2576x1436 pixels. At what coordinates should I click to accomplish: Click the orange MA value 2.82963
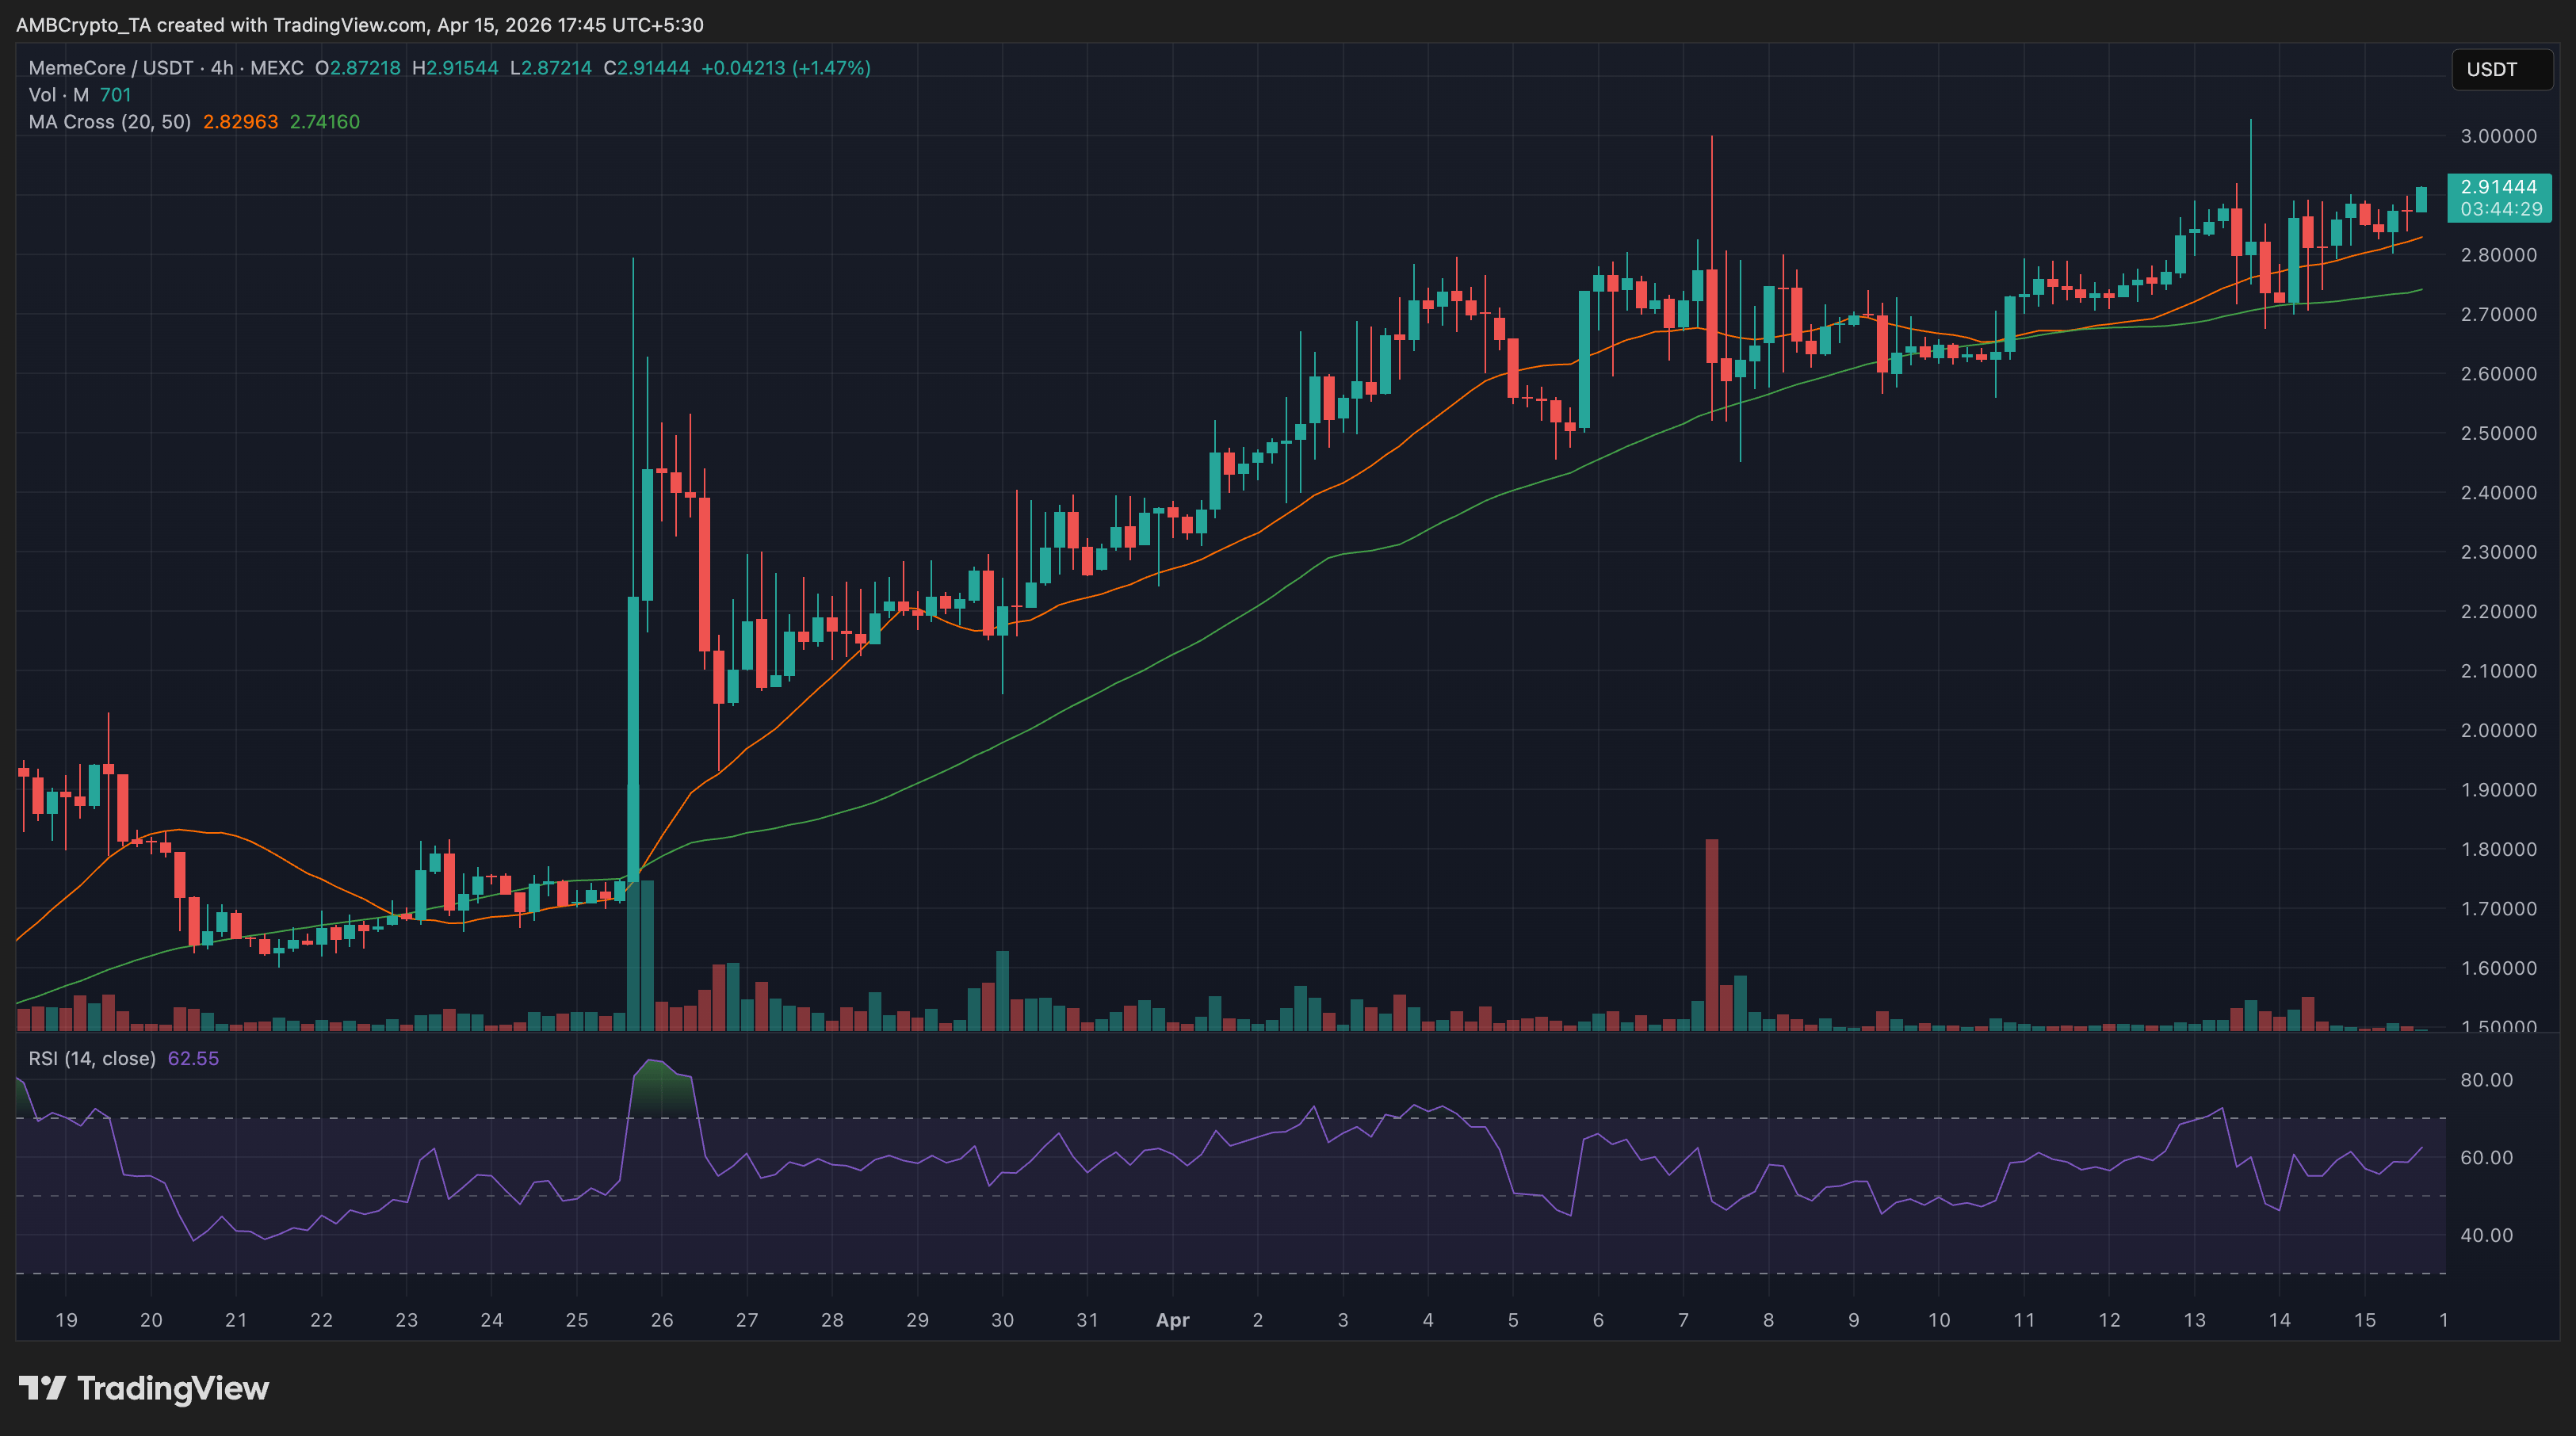[240, 122]
